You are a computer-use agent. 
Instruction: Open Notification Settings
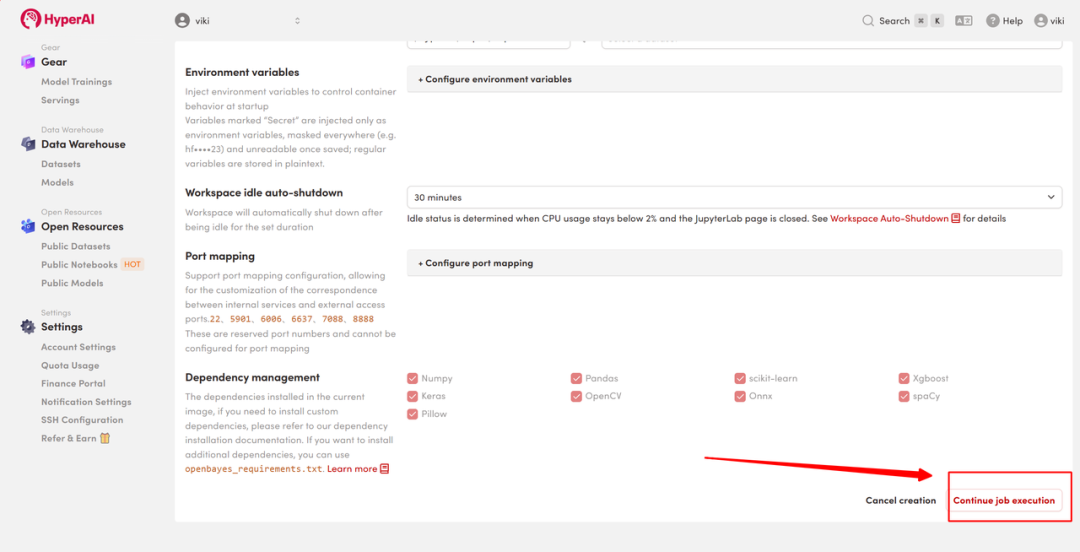point(86,402)
